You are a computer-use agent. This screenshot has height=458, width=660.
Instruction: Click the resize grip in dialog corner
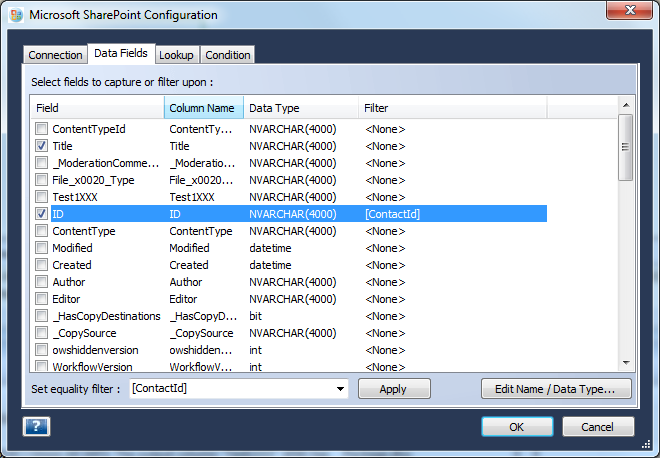(646, 444)
